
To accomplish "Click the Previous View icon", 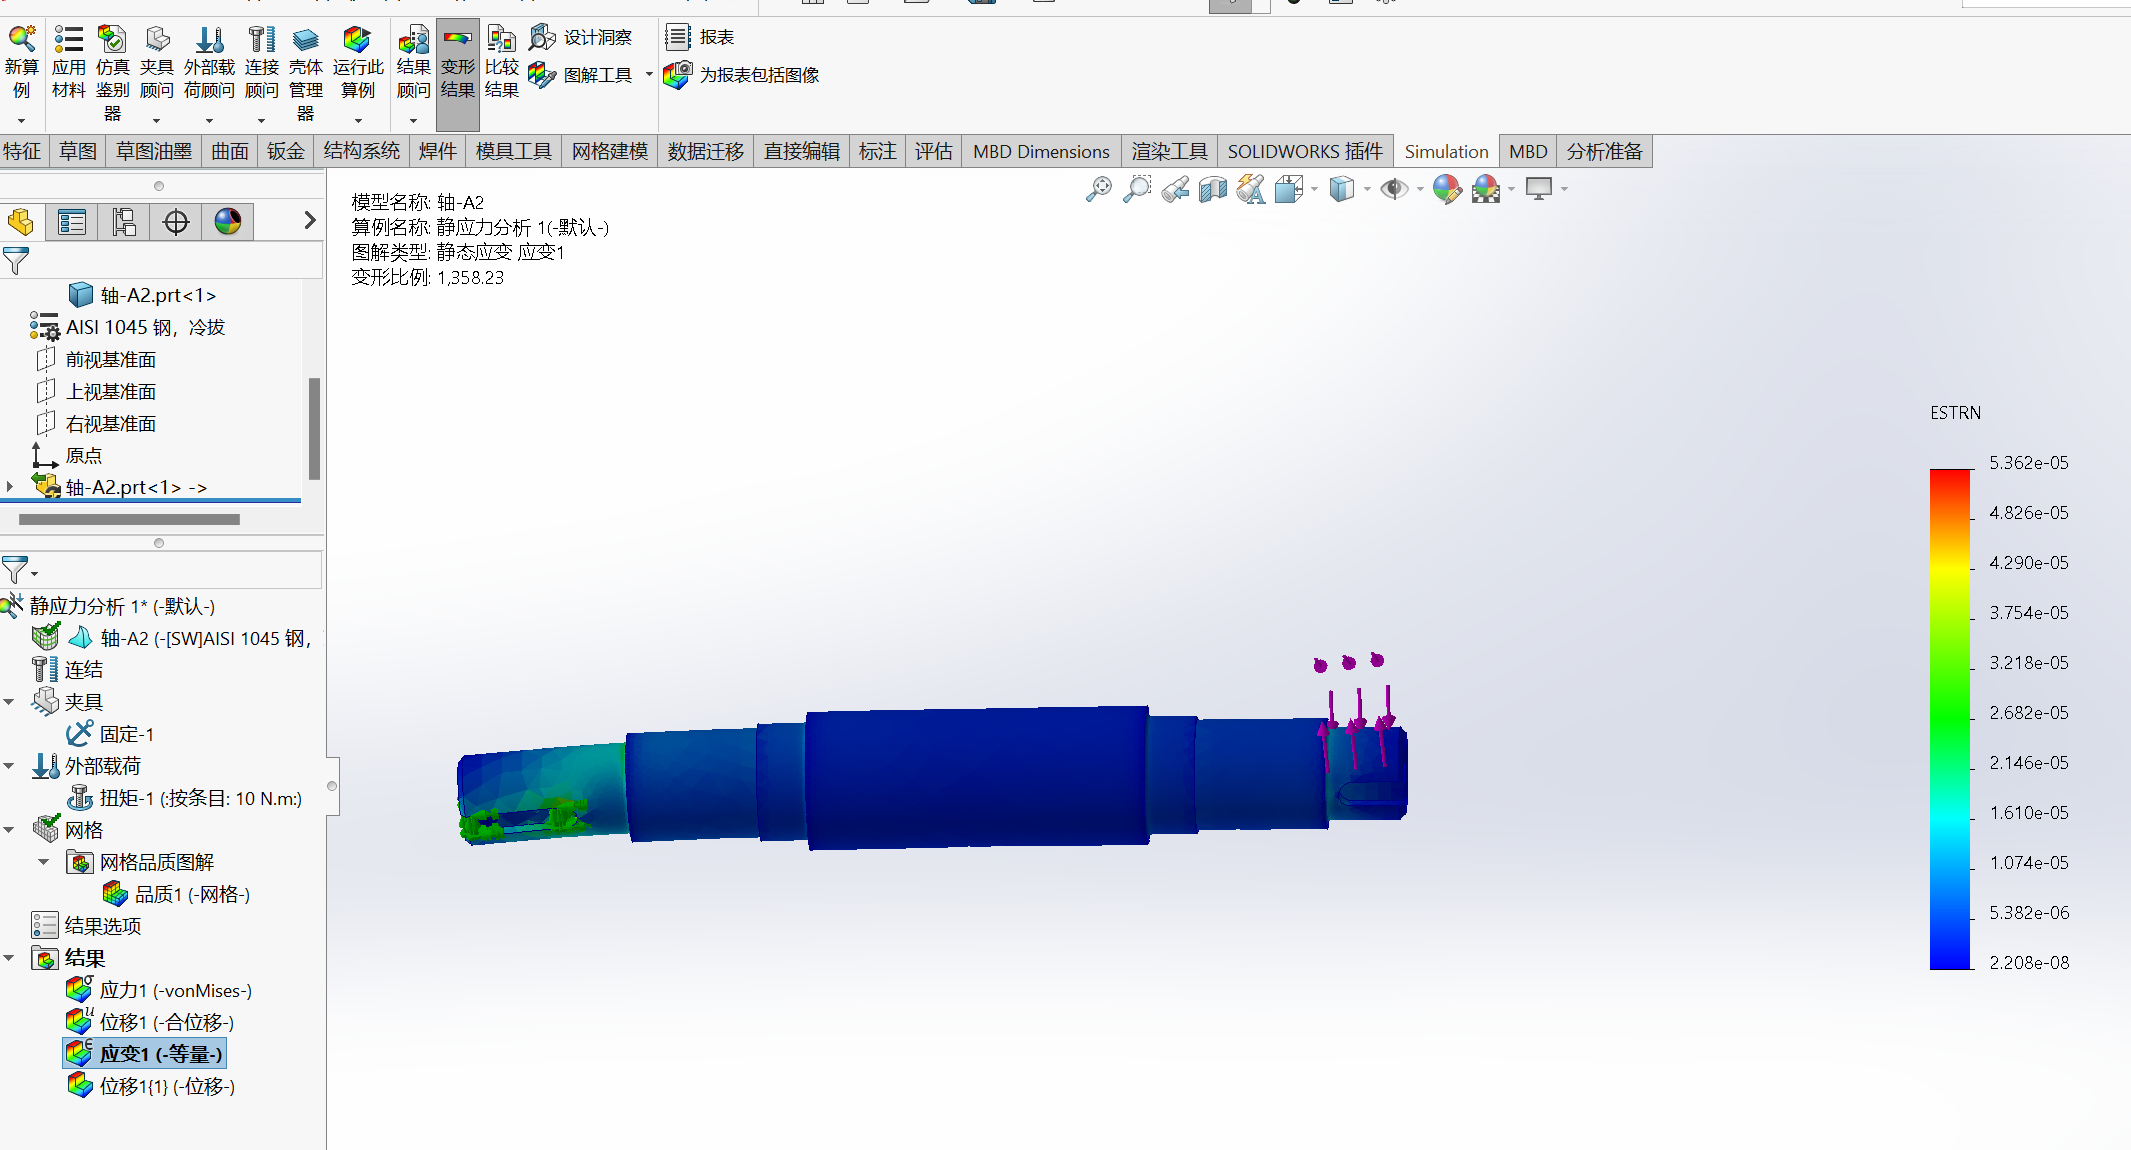I will [1175, 189].
